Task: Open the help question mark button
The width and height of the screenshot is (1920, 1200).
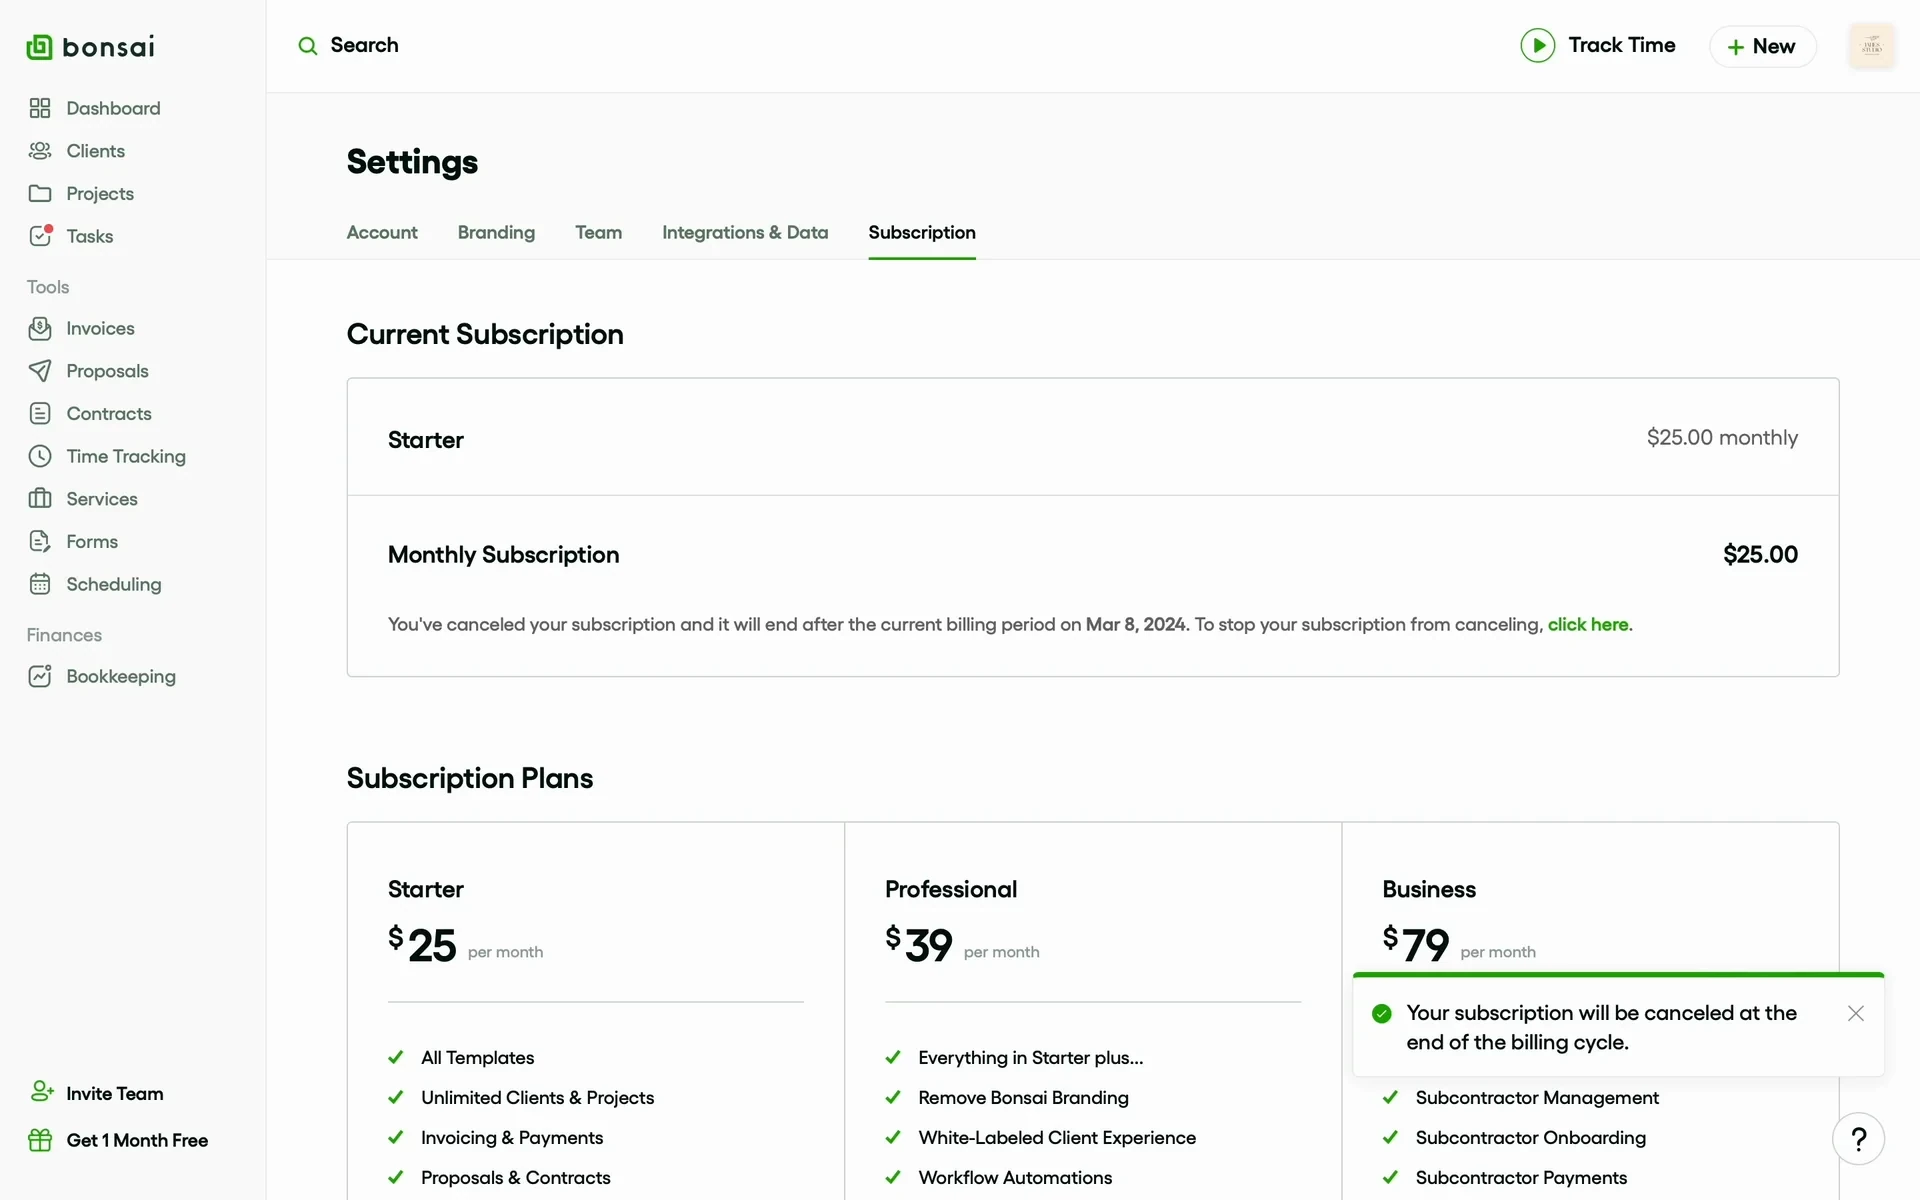Action: 1858,1139
